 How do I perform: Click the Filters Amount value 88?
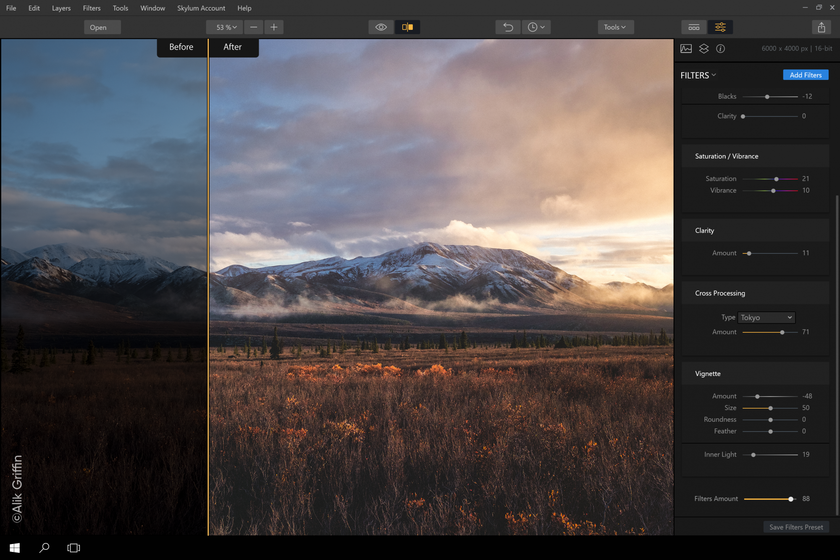tap(806, 499)
